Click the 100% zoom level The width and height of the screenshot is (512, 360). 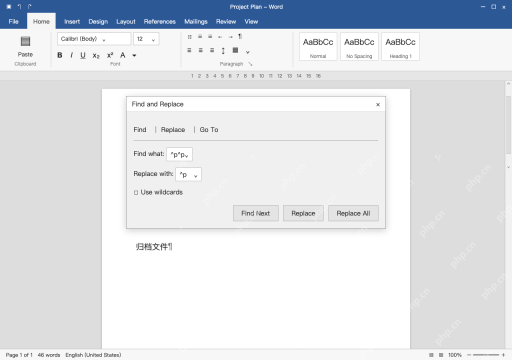coord(455,355)
